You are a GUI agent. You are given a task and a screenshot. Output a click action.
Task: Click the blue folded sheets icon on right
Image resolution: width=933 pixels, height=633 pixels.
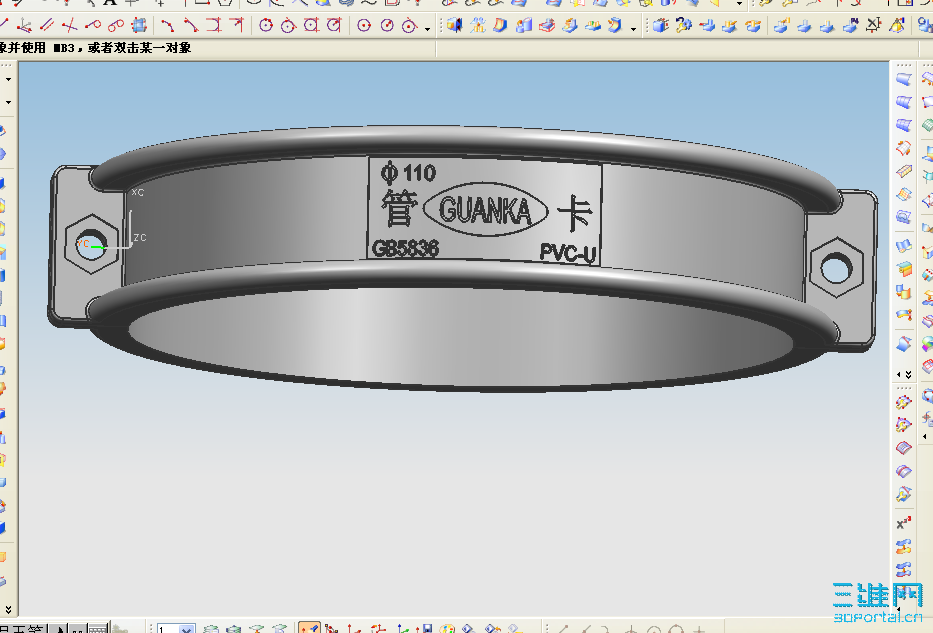point(904,246)
